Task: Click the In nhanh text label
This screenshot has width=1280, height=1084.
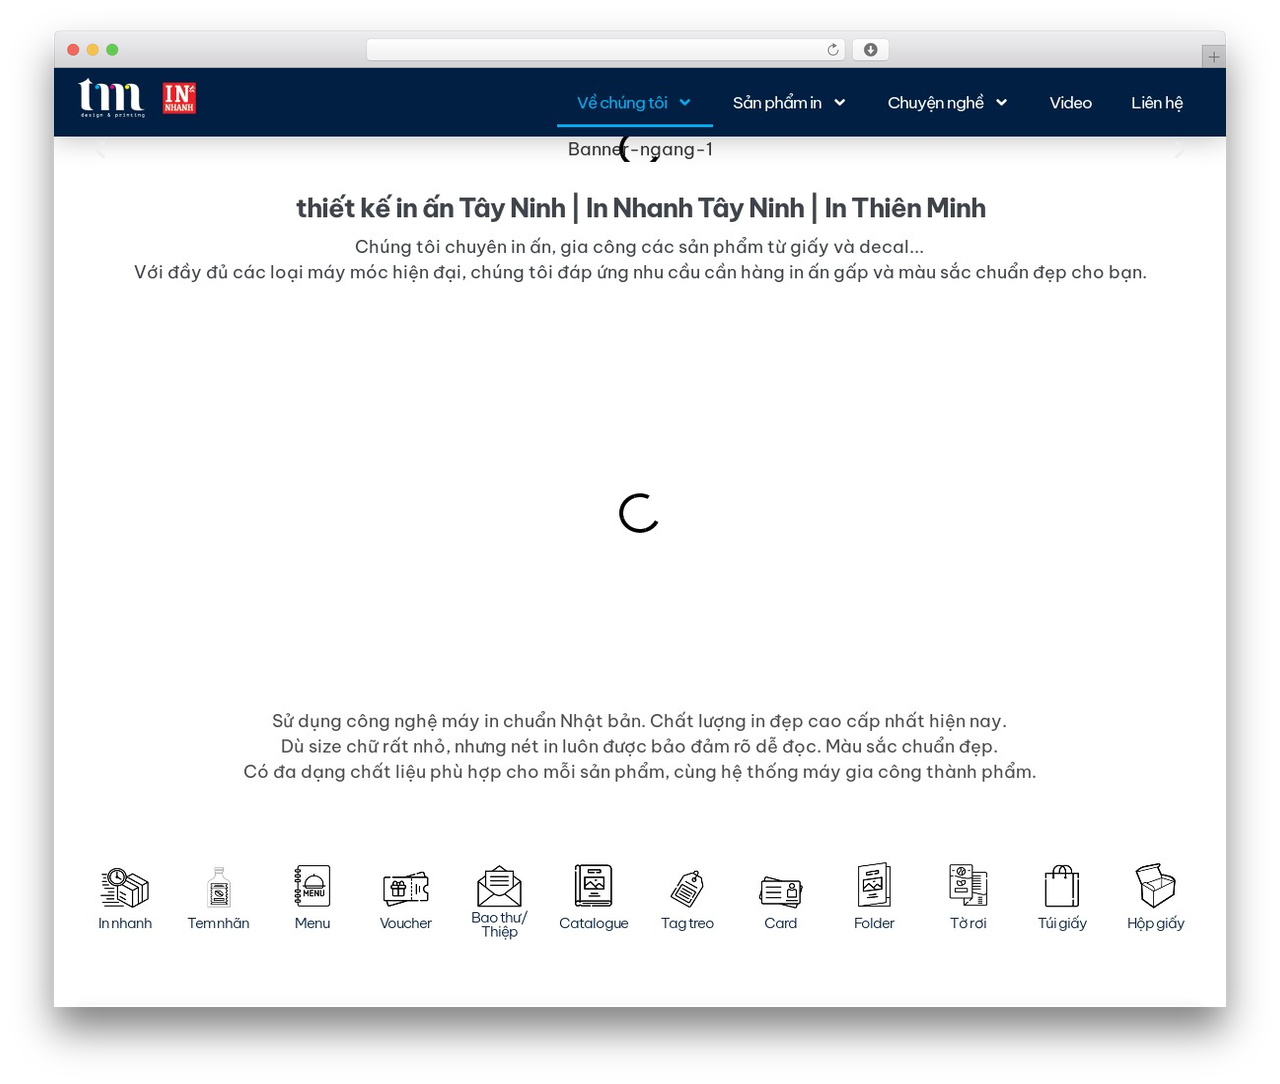Action: click(125, 923)
